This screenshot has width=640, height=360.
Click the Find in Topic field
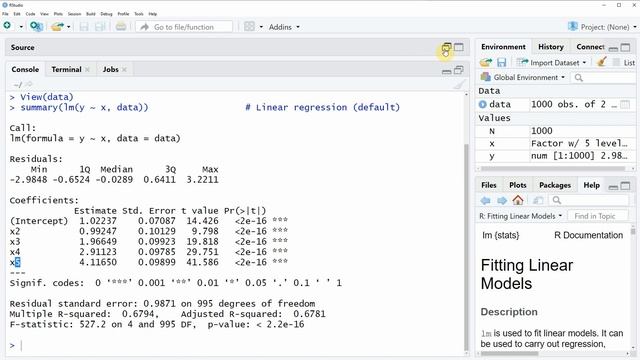[598, 216]
